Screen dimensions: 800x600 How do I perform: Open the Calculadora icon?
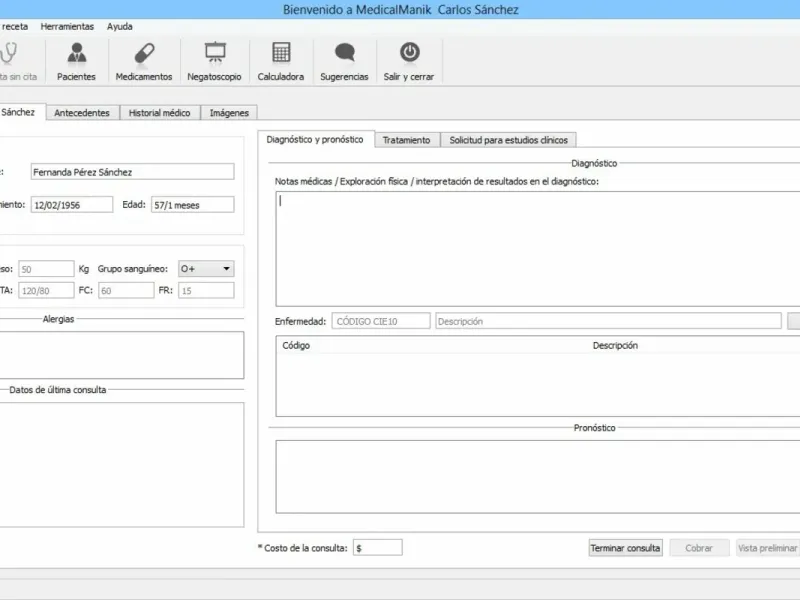point(281,53)
